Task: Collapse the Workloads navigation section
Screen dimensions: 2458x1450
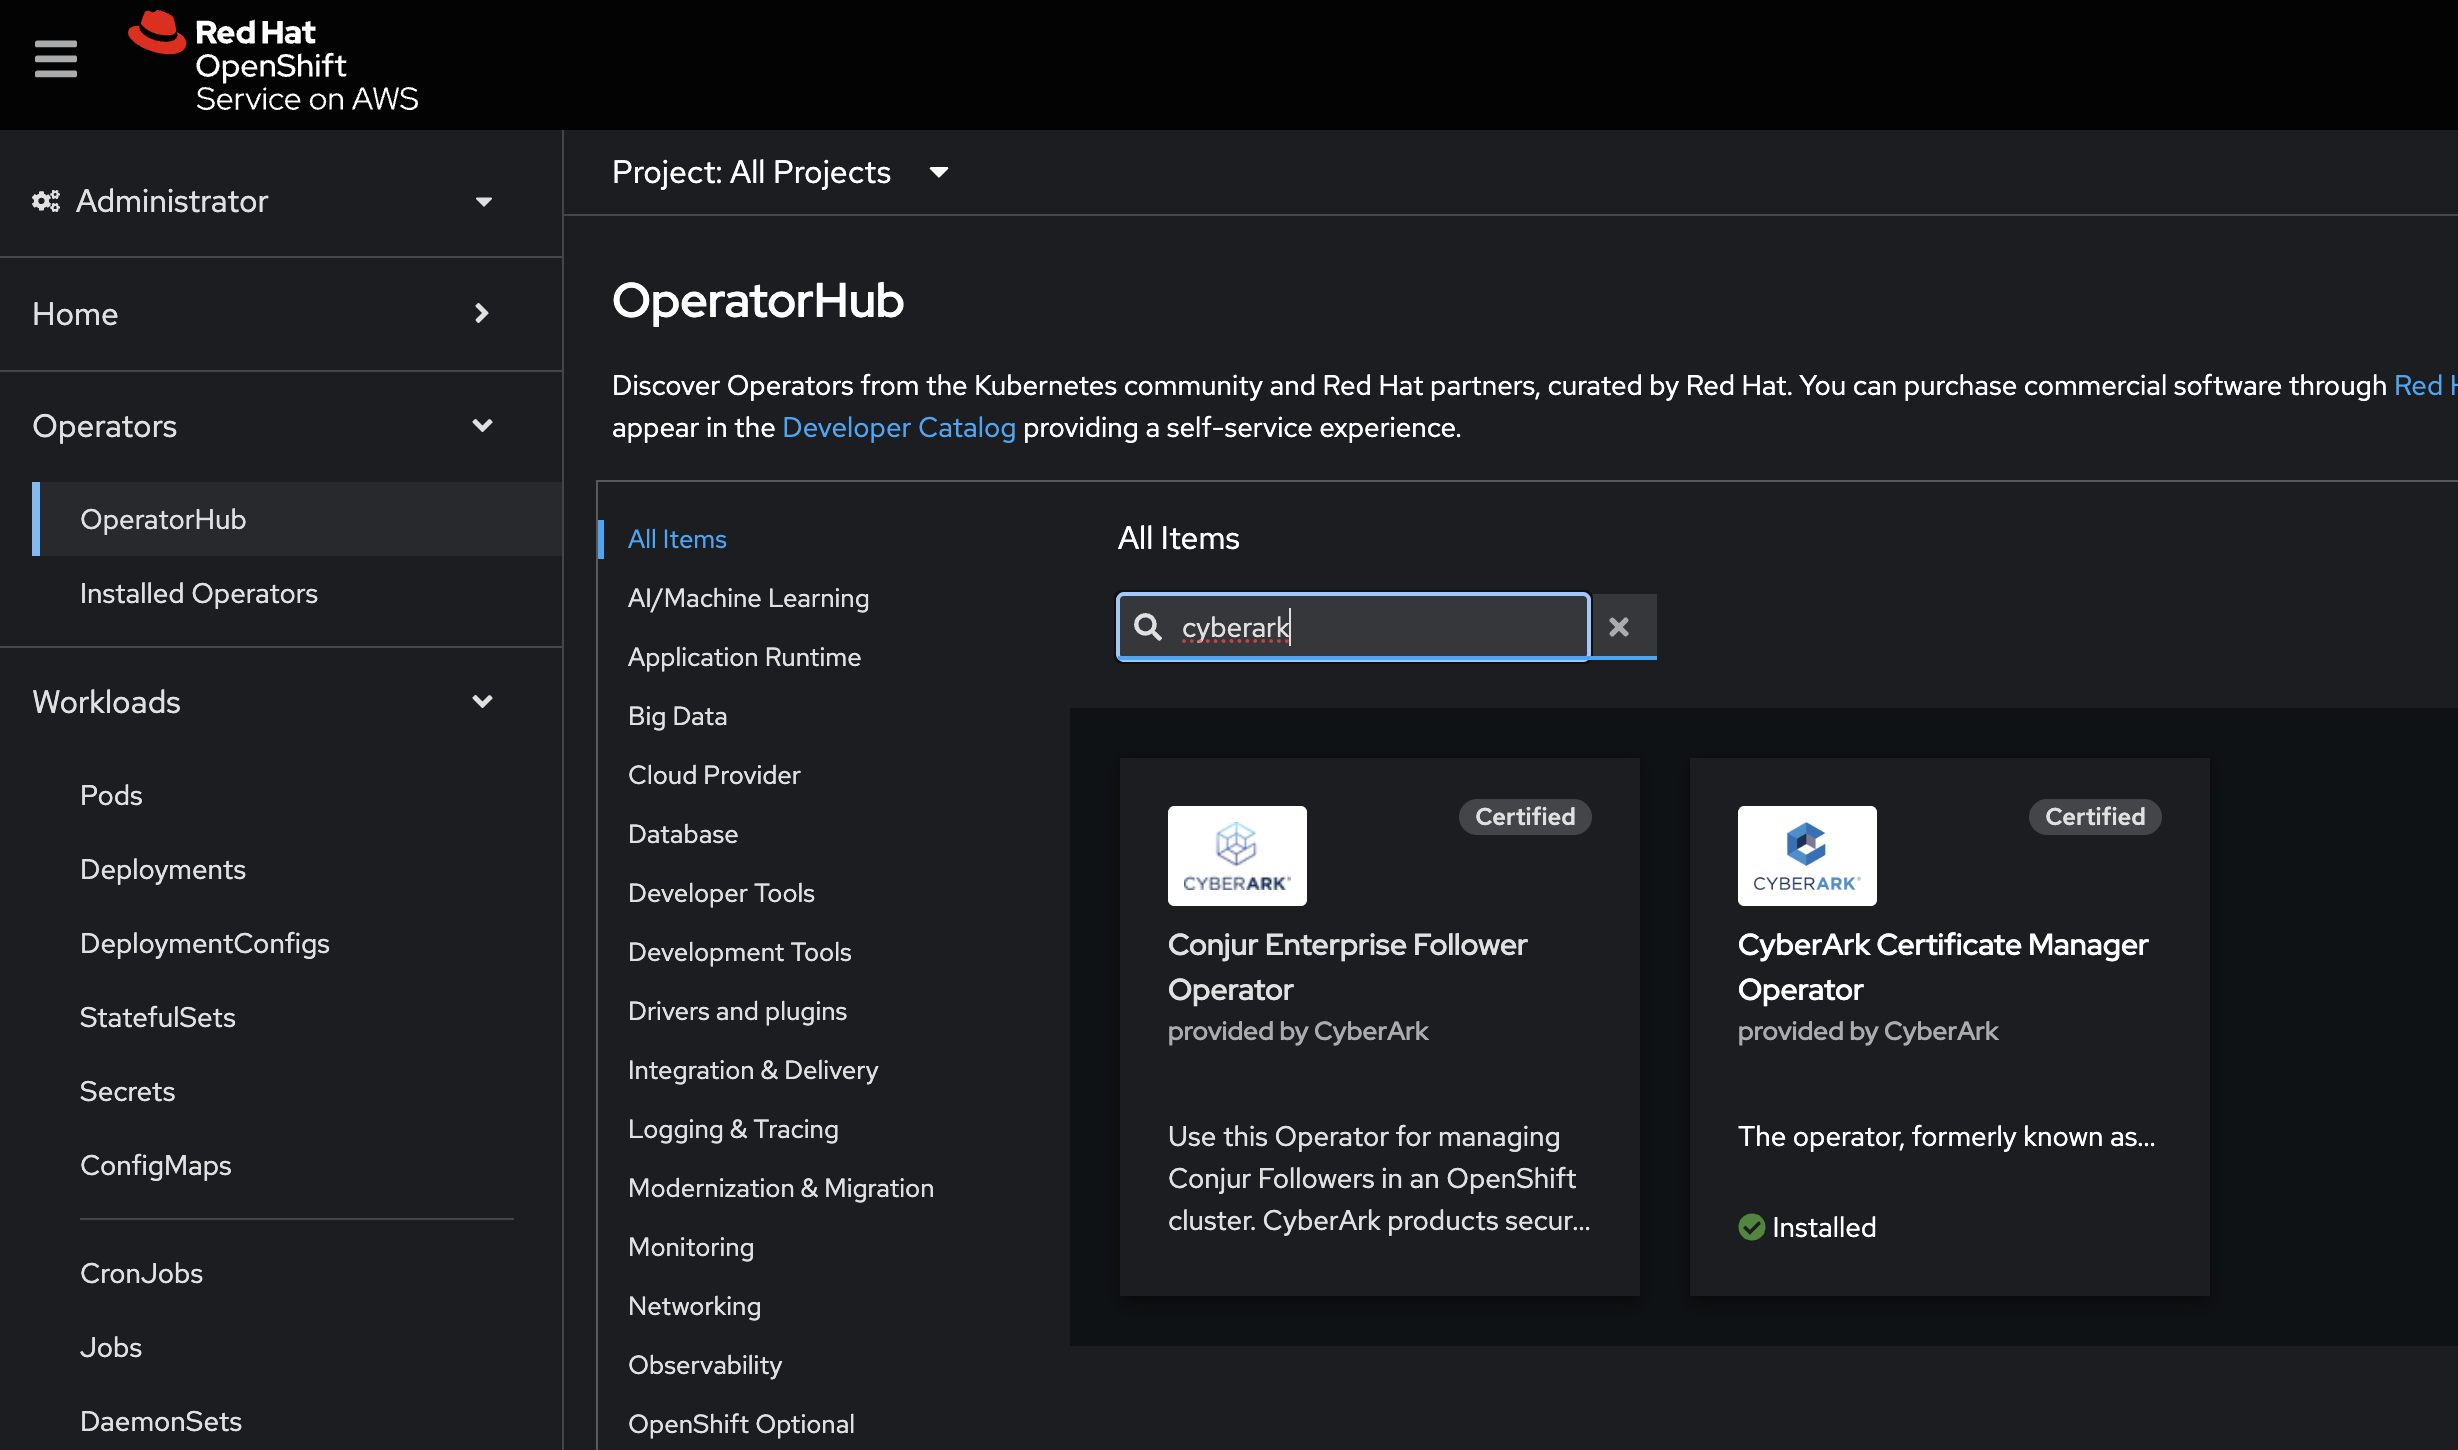Action: [262, 702]
